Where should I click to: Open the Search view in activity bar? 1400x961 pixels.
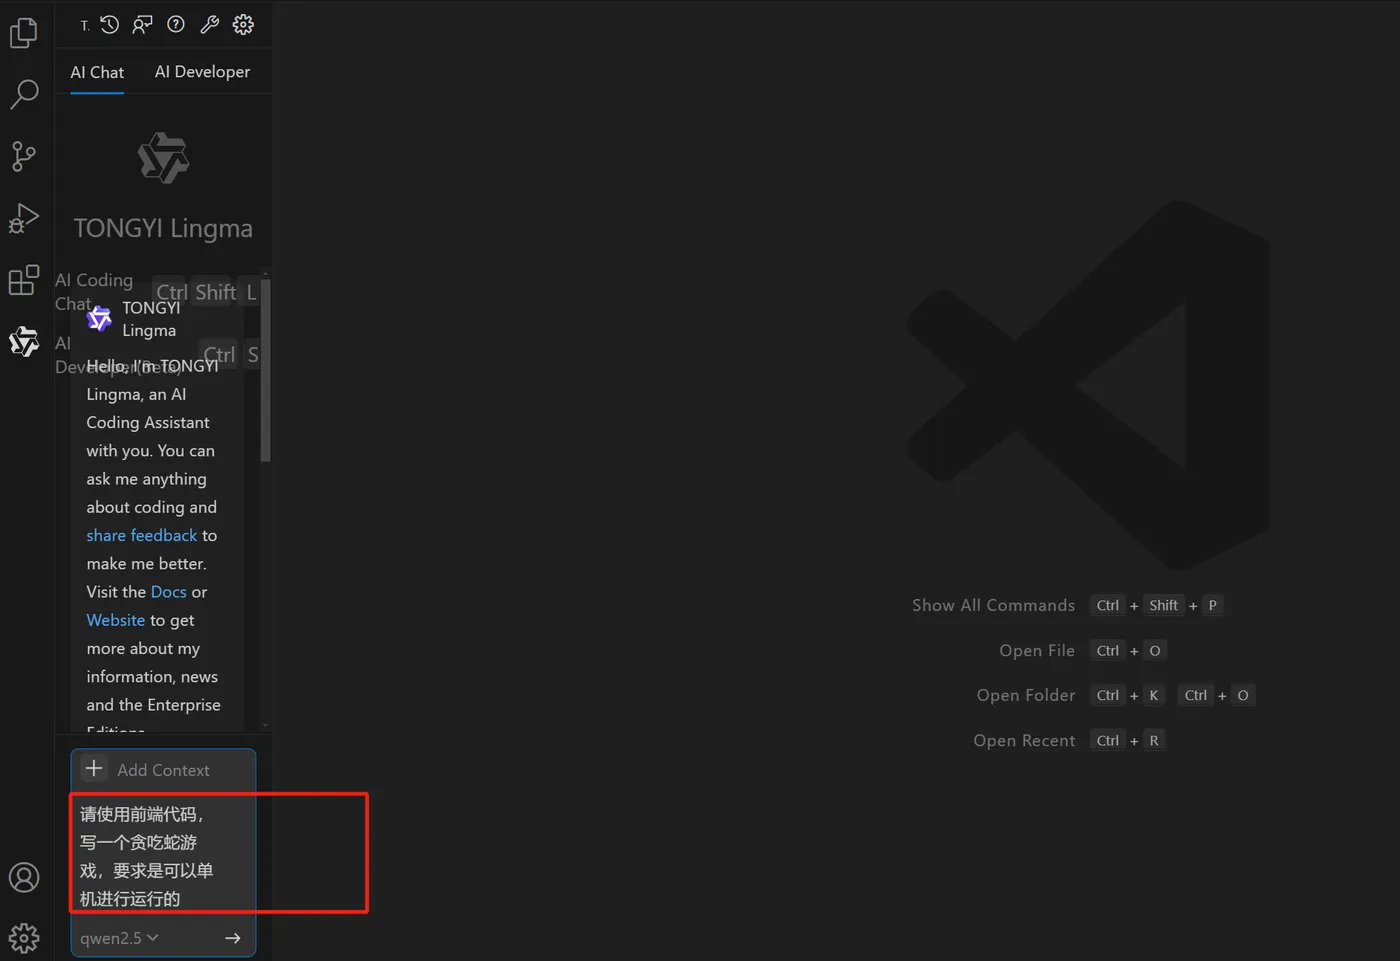24,94
